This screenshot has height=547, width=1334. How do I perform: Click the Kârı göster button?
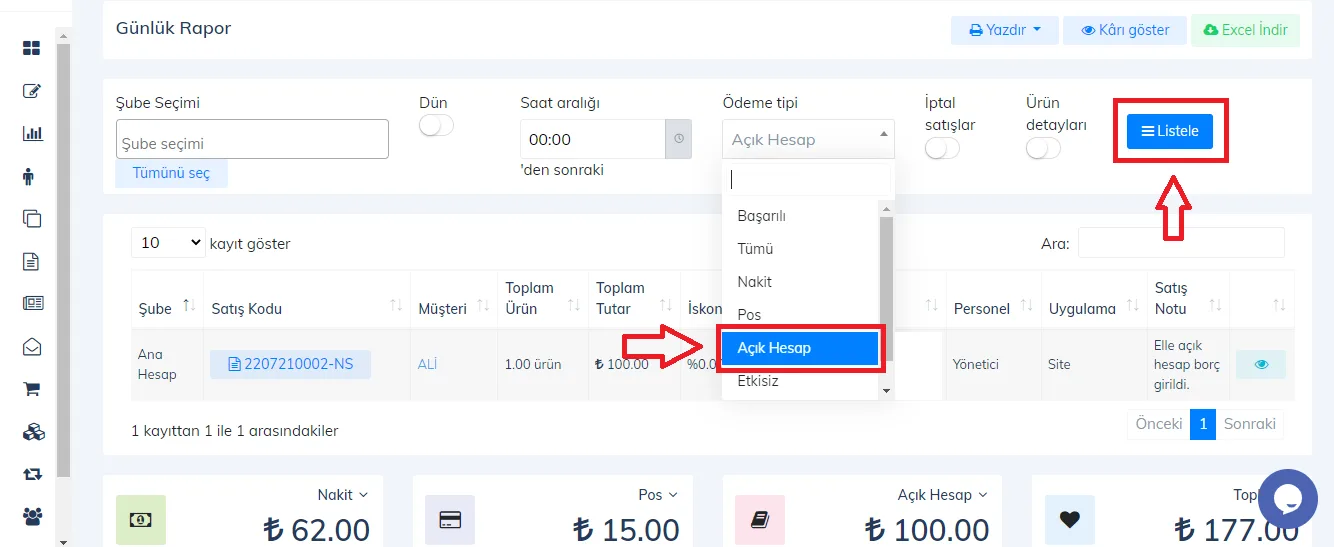pos(1125,30)
